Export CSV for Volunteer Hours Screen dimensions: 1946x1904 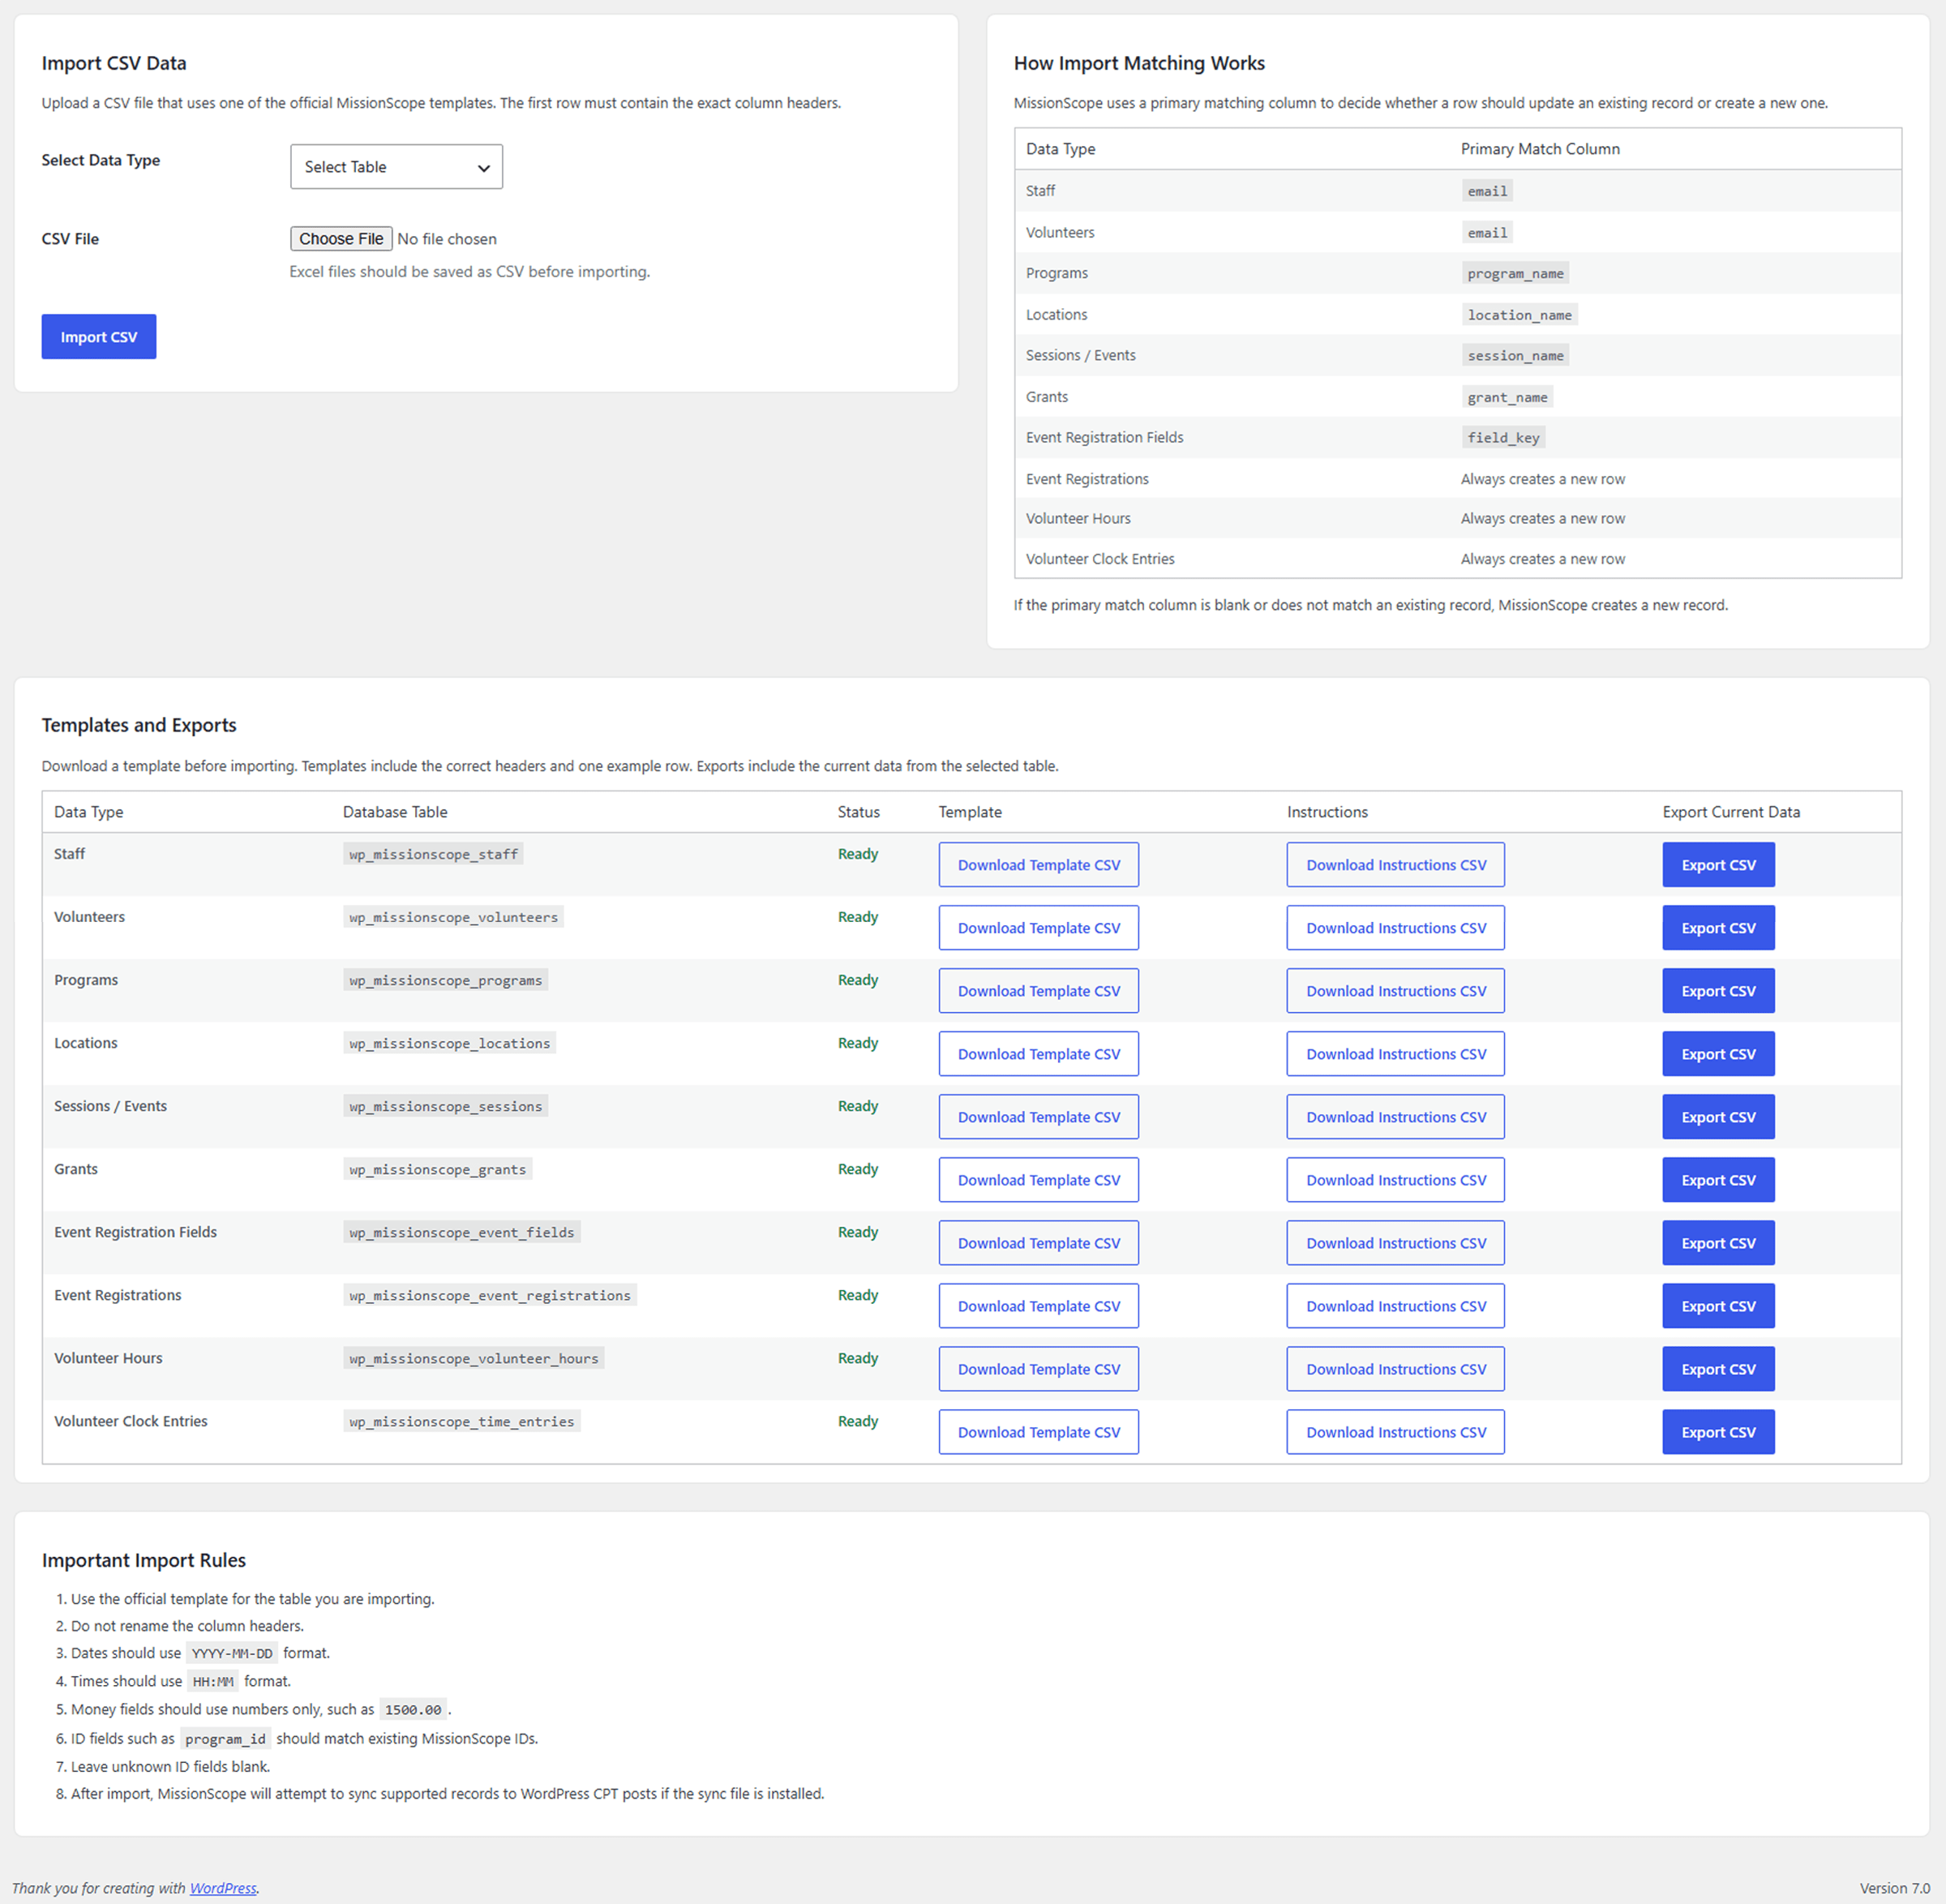click(x=1718, y=1369)
